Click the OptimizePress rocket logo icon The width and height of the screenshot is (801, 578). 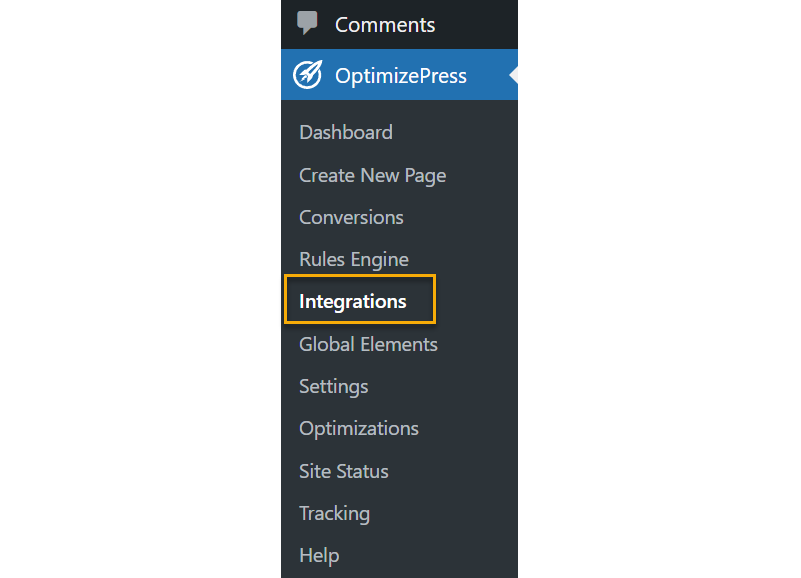pyautogui.click(x=308, y=75)
